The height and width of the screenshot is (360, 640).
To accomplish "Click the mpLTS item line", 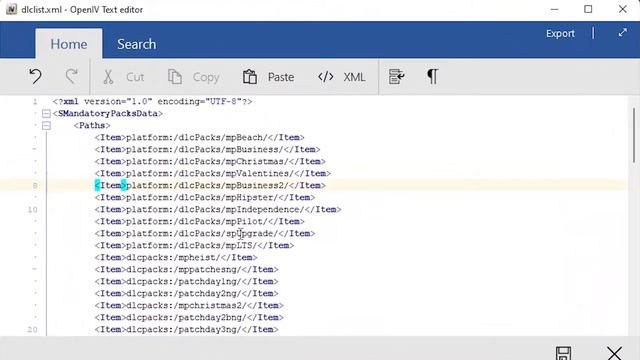I will coord(194,245).
